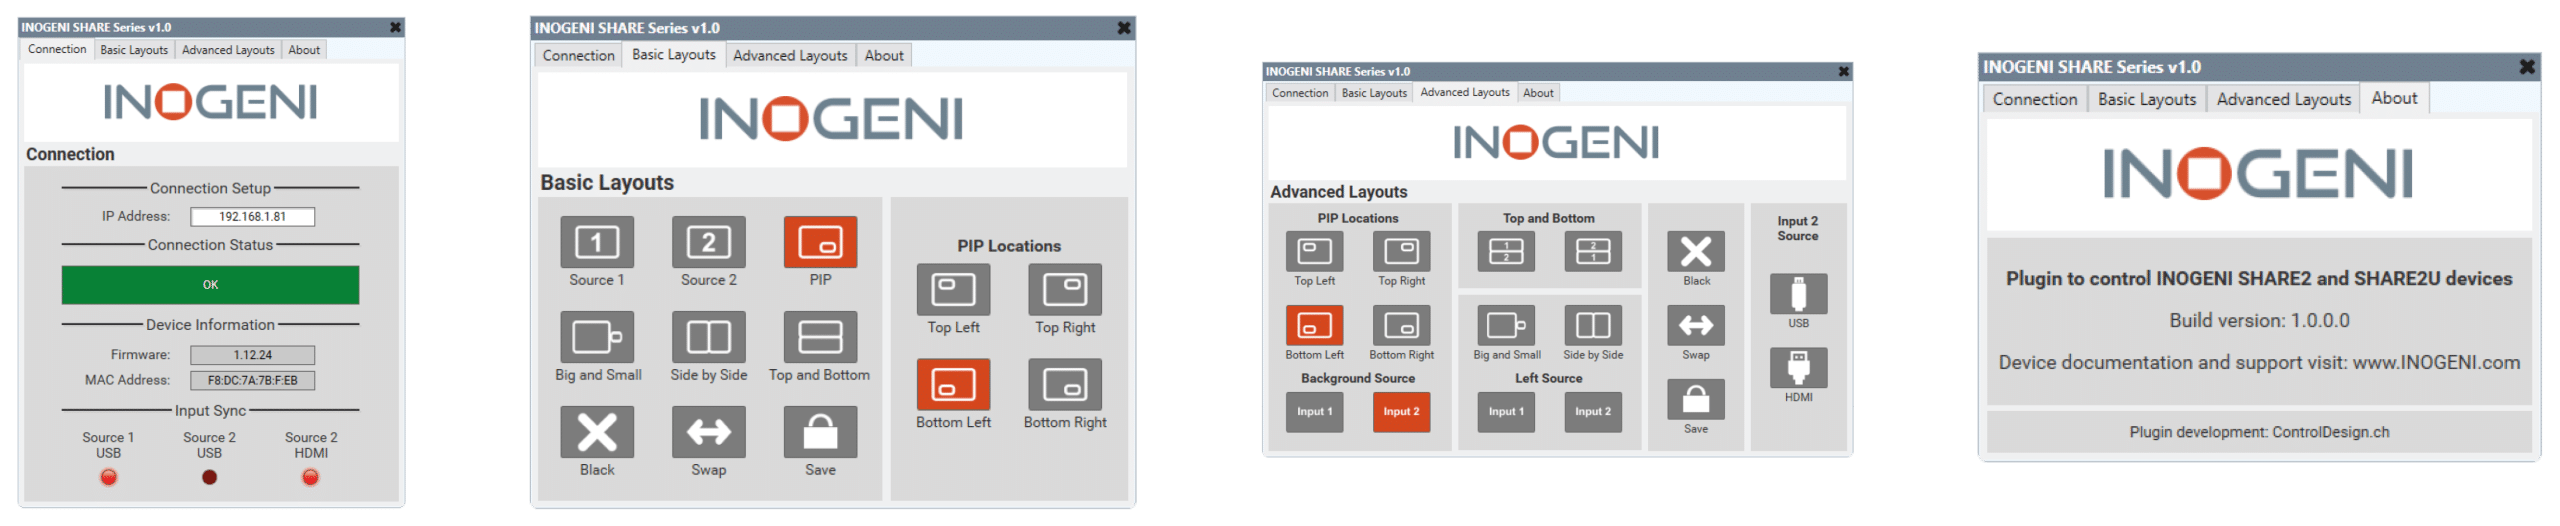Viewport: 2560px width, 526px height.
Task: Set PIP location Top Left in Basic Layouts window
Action: pyautogui.click(x=953, y=290)
